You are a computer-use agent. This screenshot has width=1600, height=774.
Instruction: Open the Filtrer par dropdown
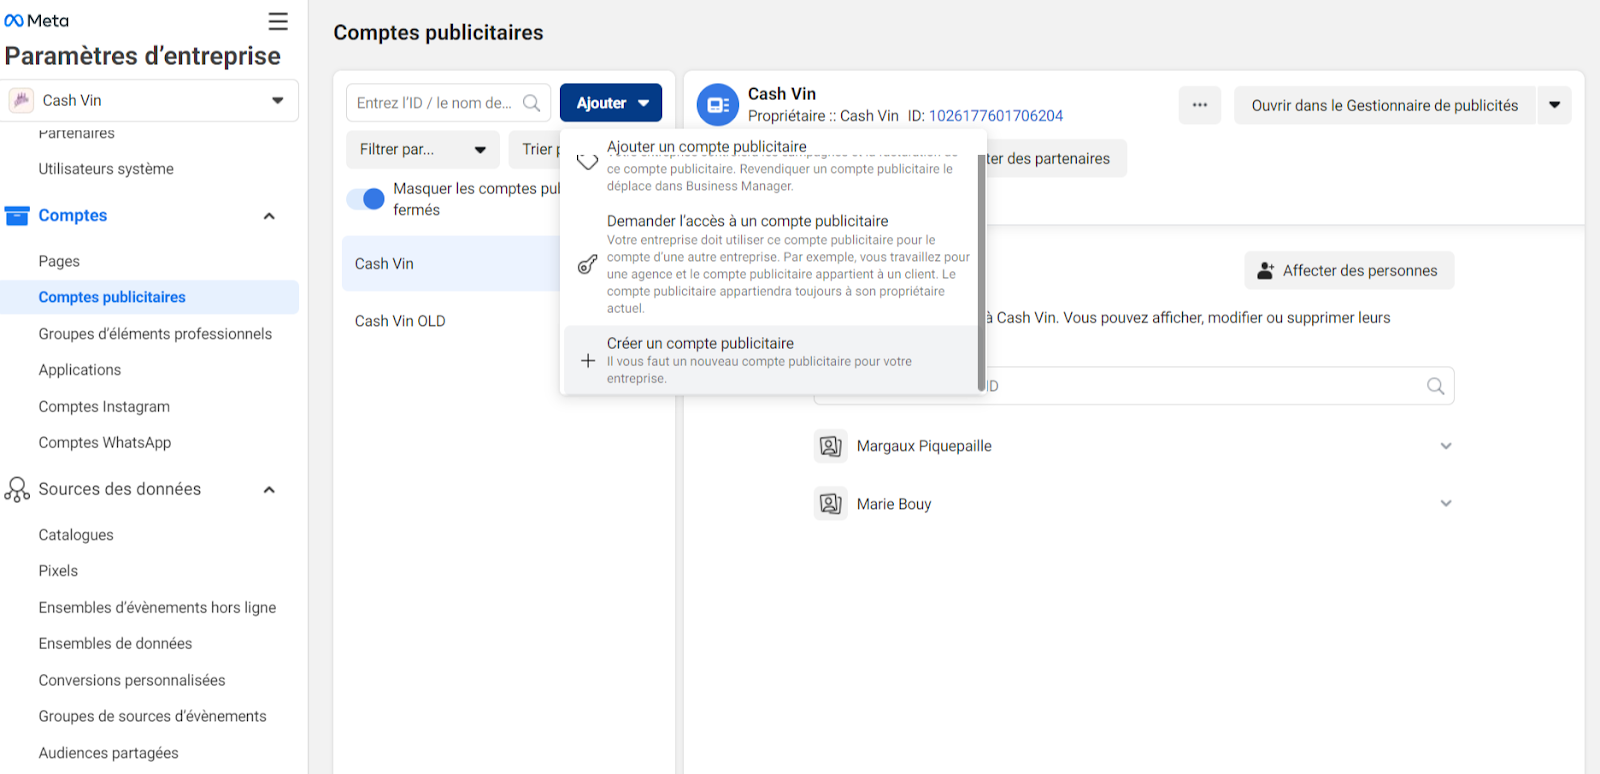click(x=422, y=149)
